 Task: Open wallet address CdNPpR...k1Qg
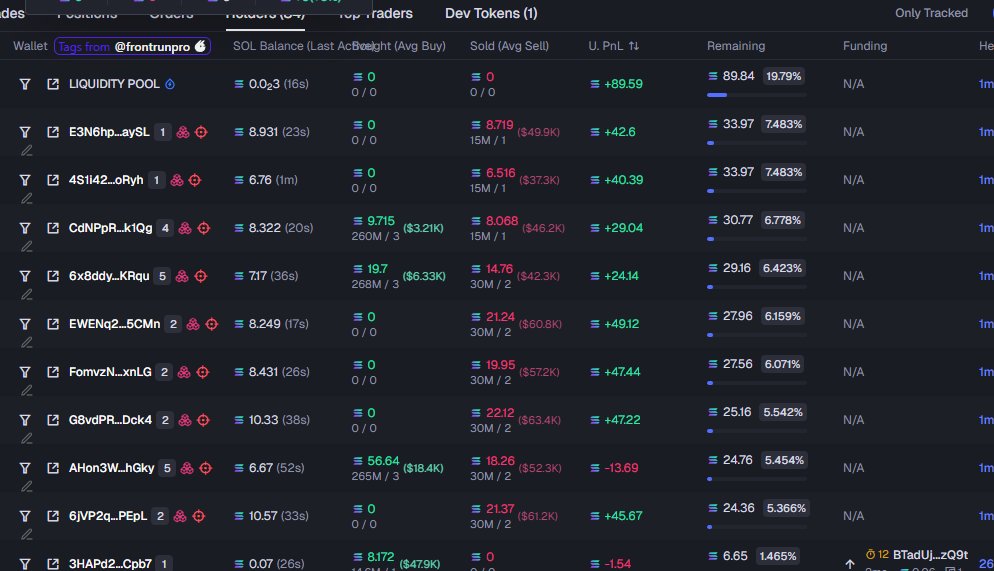(x=110, y=228)
